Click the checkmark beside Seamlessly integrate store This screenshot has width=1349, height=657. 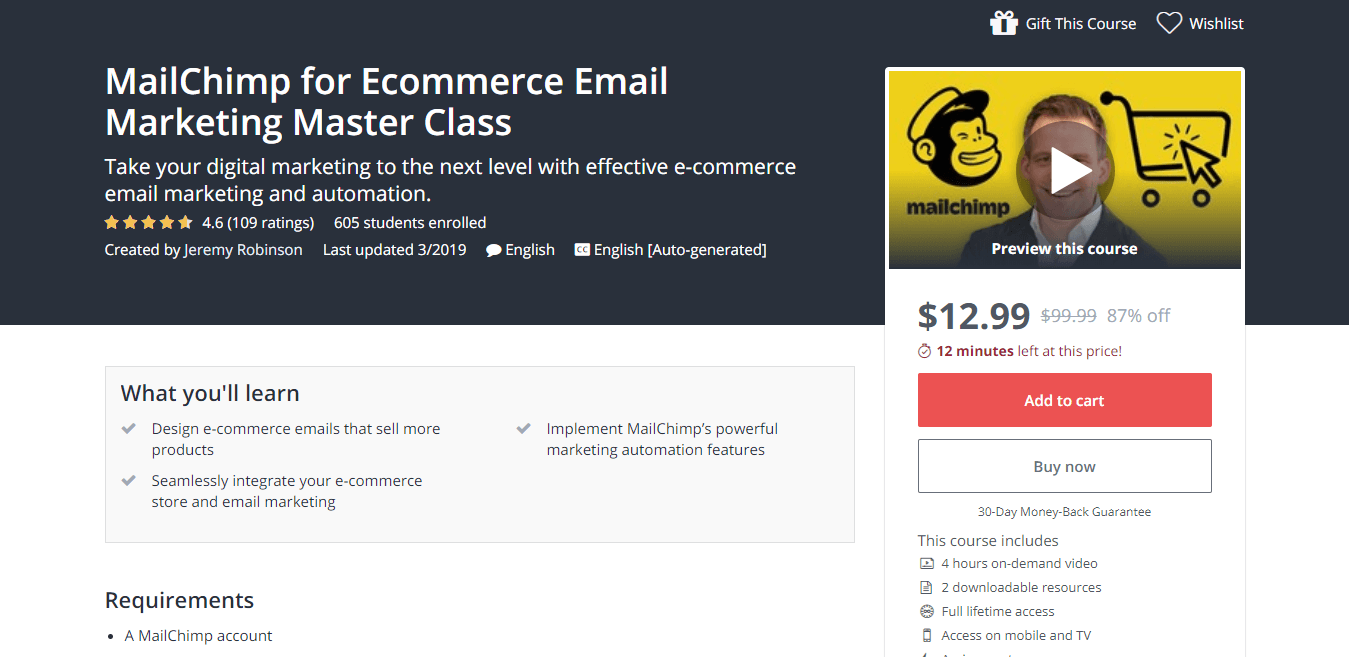pyautogui.click(x=129, y=481)
